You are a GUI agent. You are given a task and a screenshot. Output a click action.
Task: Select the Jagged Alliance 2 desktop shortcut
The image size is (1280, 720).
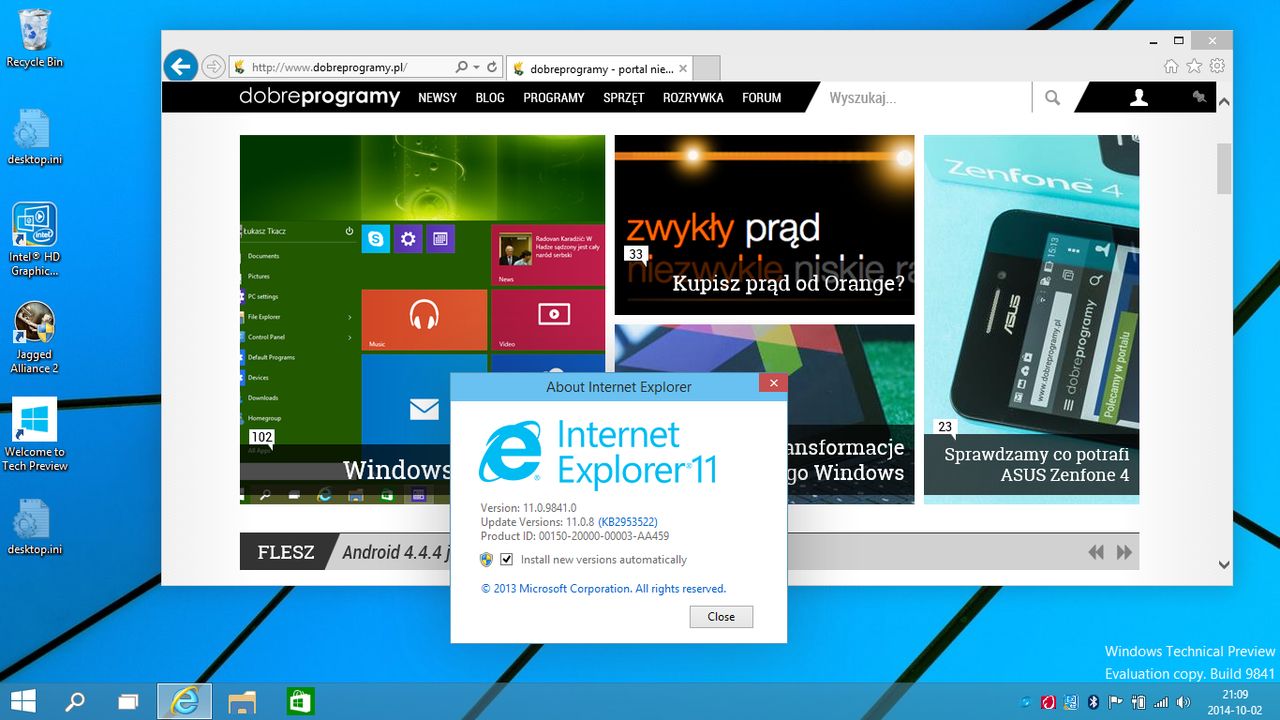click(34, 338)
